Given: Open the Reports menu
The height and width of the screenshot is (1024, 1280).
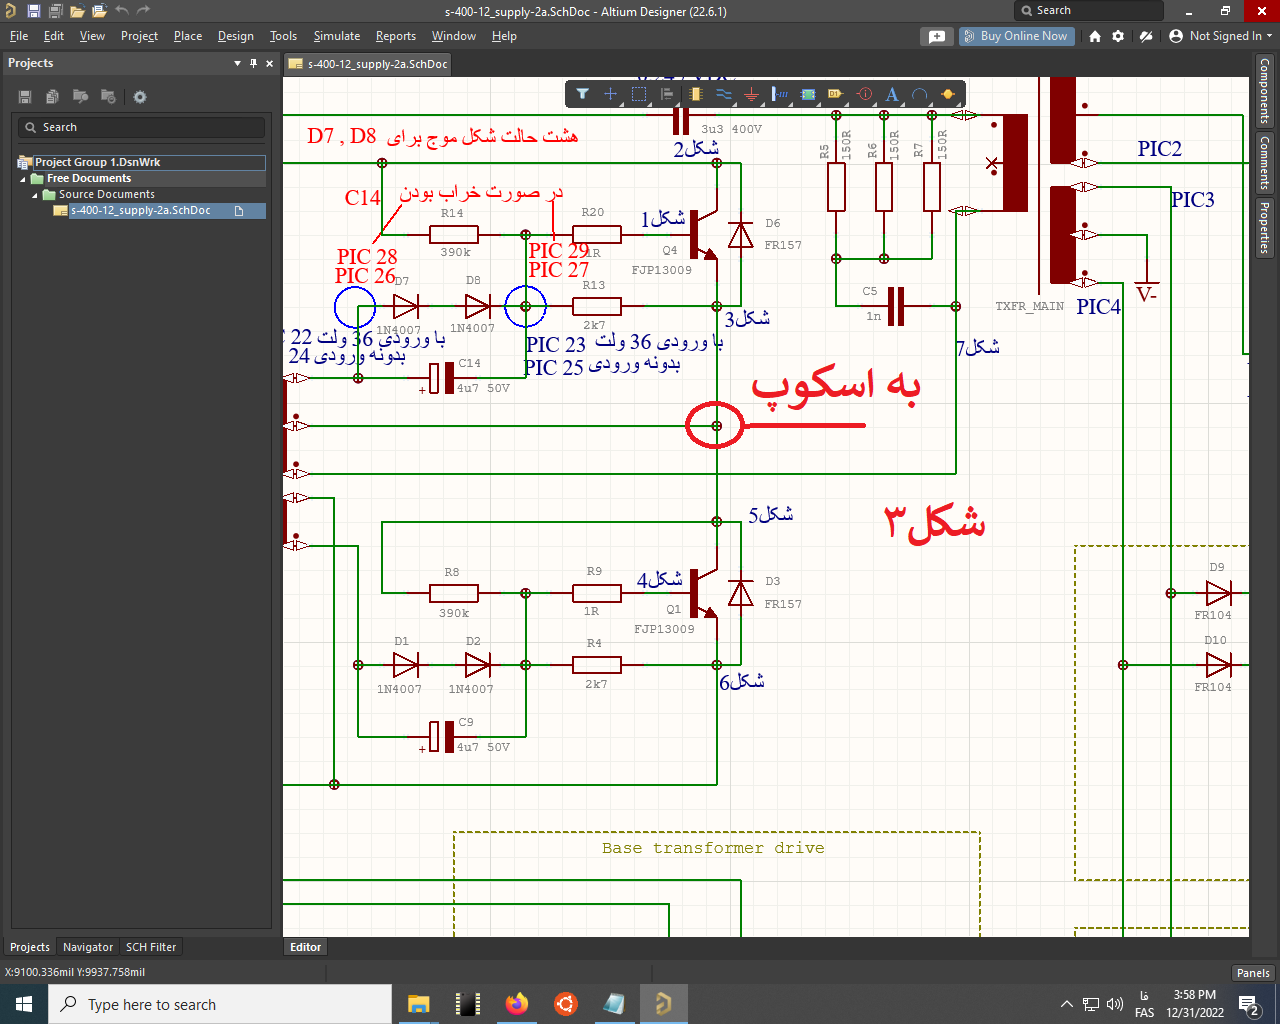Looking at the screenshot, I should pyautogui.click(x=396, y=36).
